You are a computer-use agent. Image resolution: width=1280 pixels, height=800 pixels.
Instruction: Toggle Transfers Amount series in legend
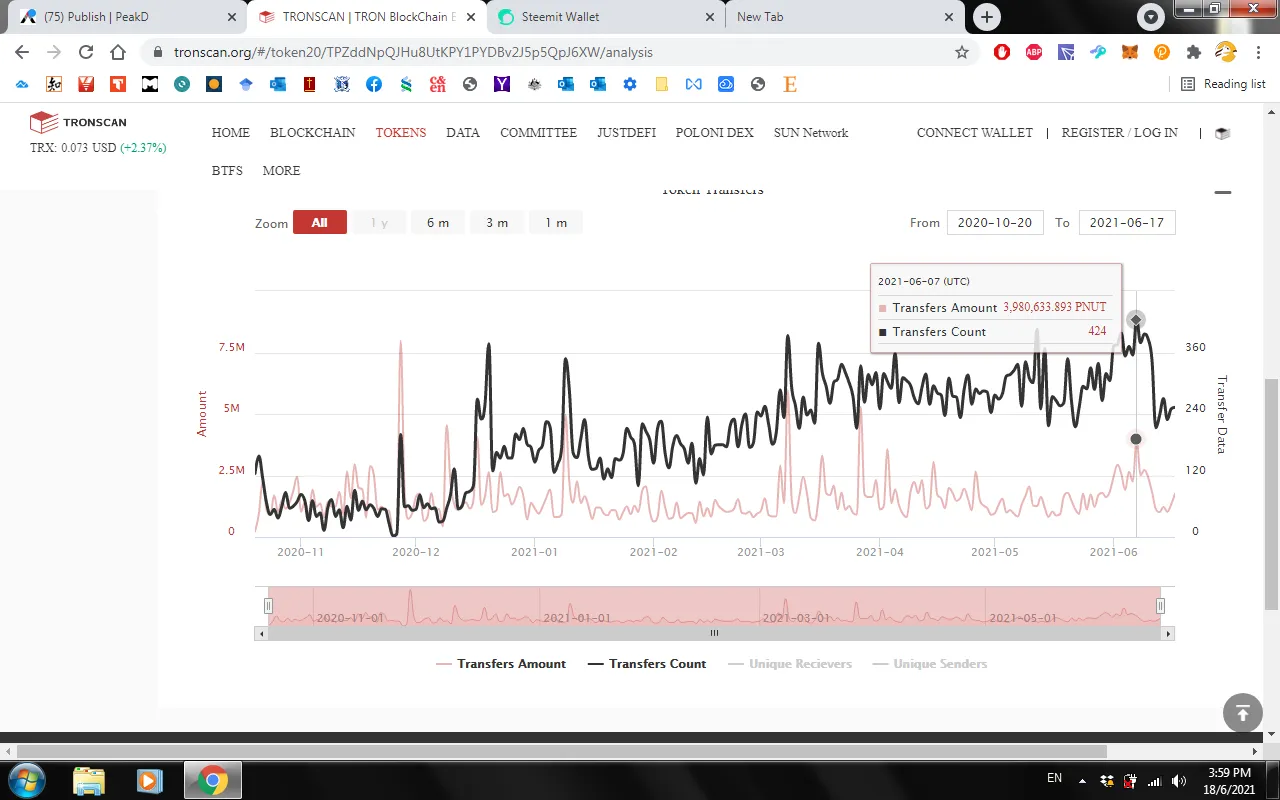pos(501,664)
